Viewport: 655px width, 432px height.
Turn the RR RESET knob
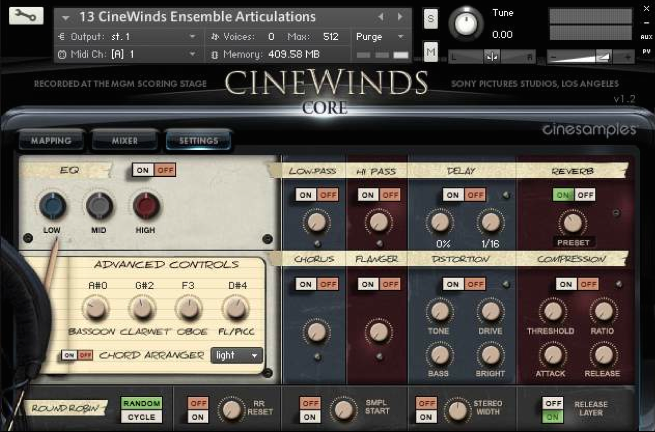pyautogui.click(x=231, y=410)
